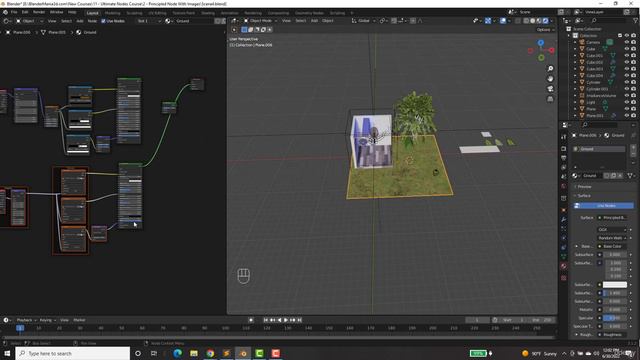
Task: Switch perspective/orthographic grid icon in viewport
Action: pyautogui.click(x=550, y=99)
